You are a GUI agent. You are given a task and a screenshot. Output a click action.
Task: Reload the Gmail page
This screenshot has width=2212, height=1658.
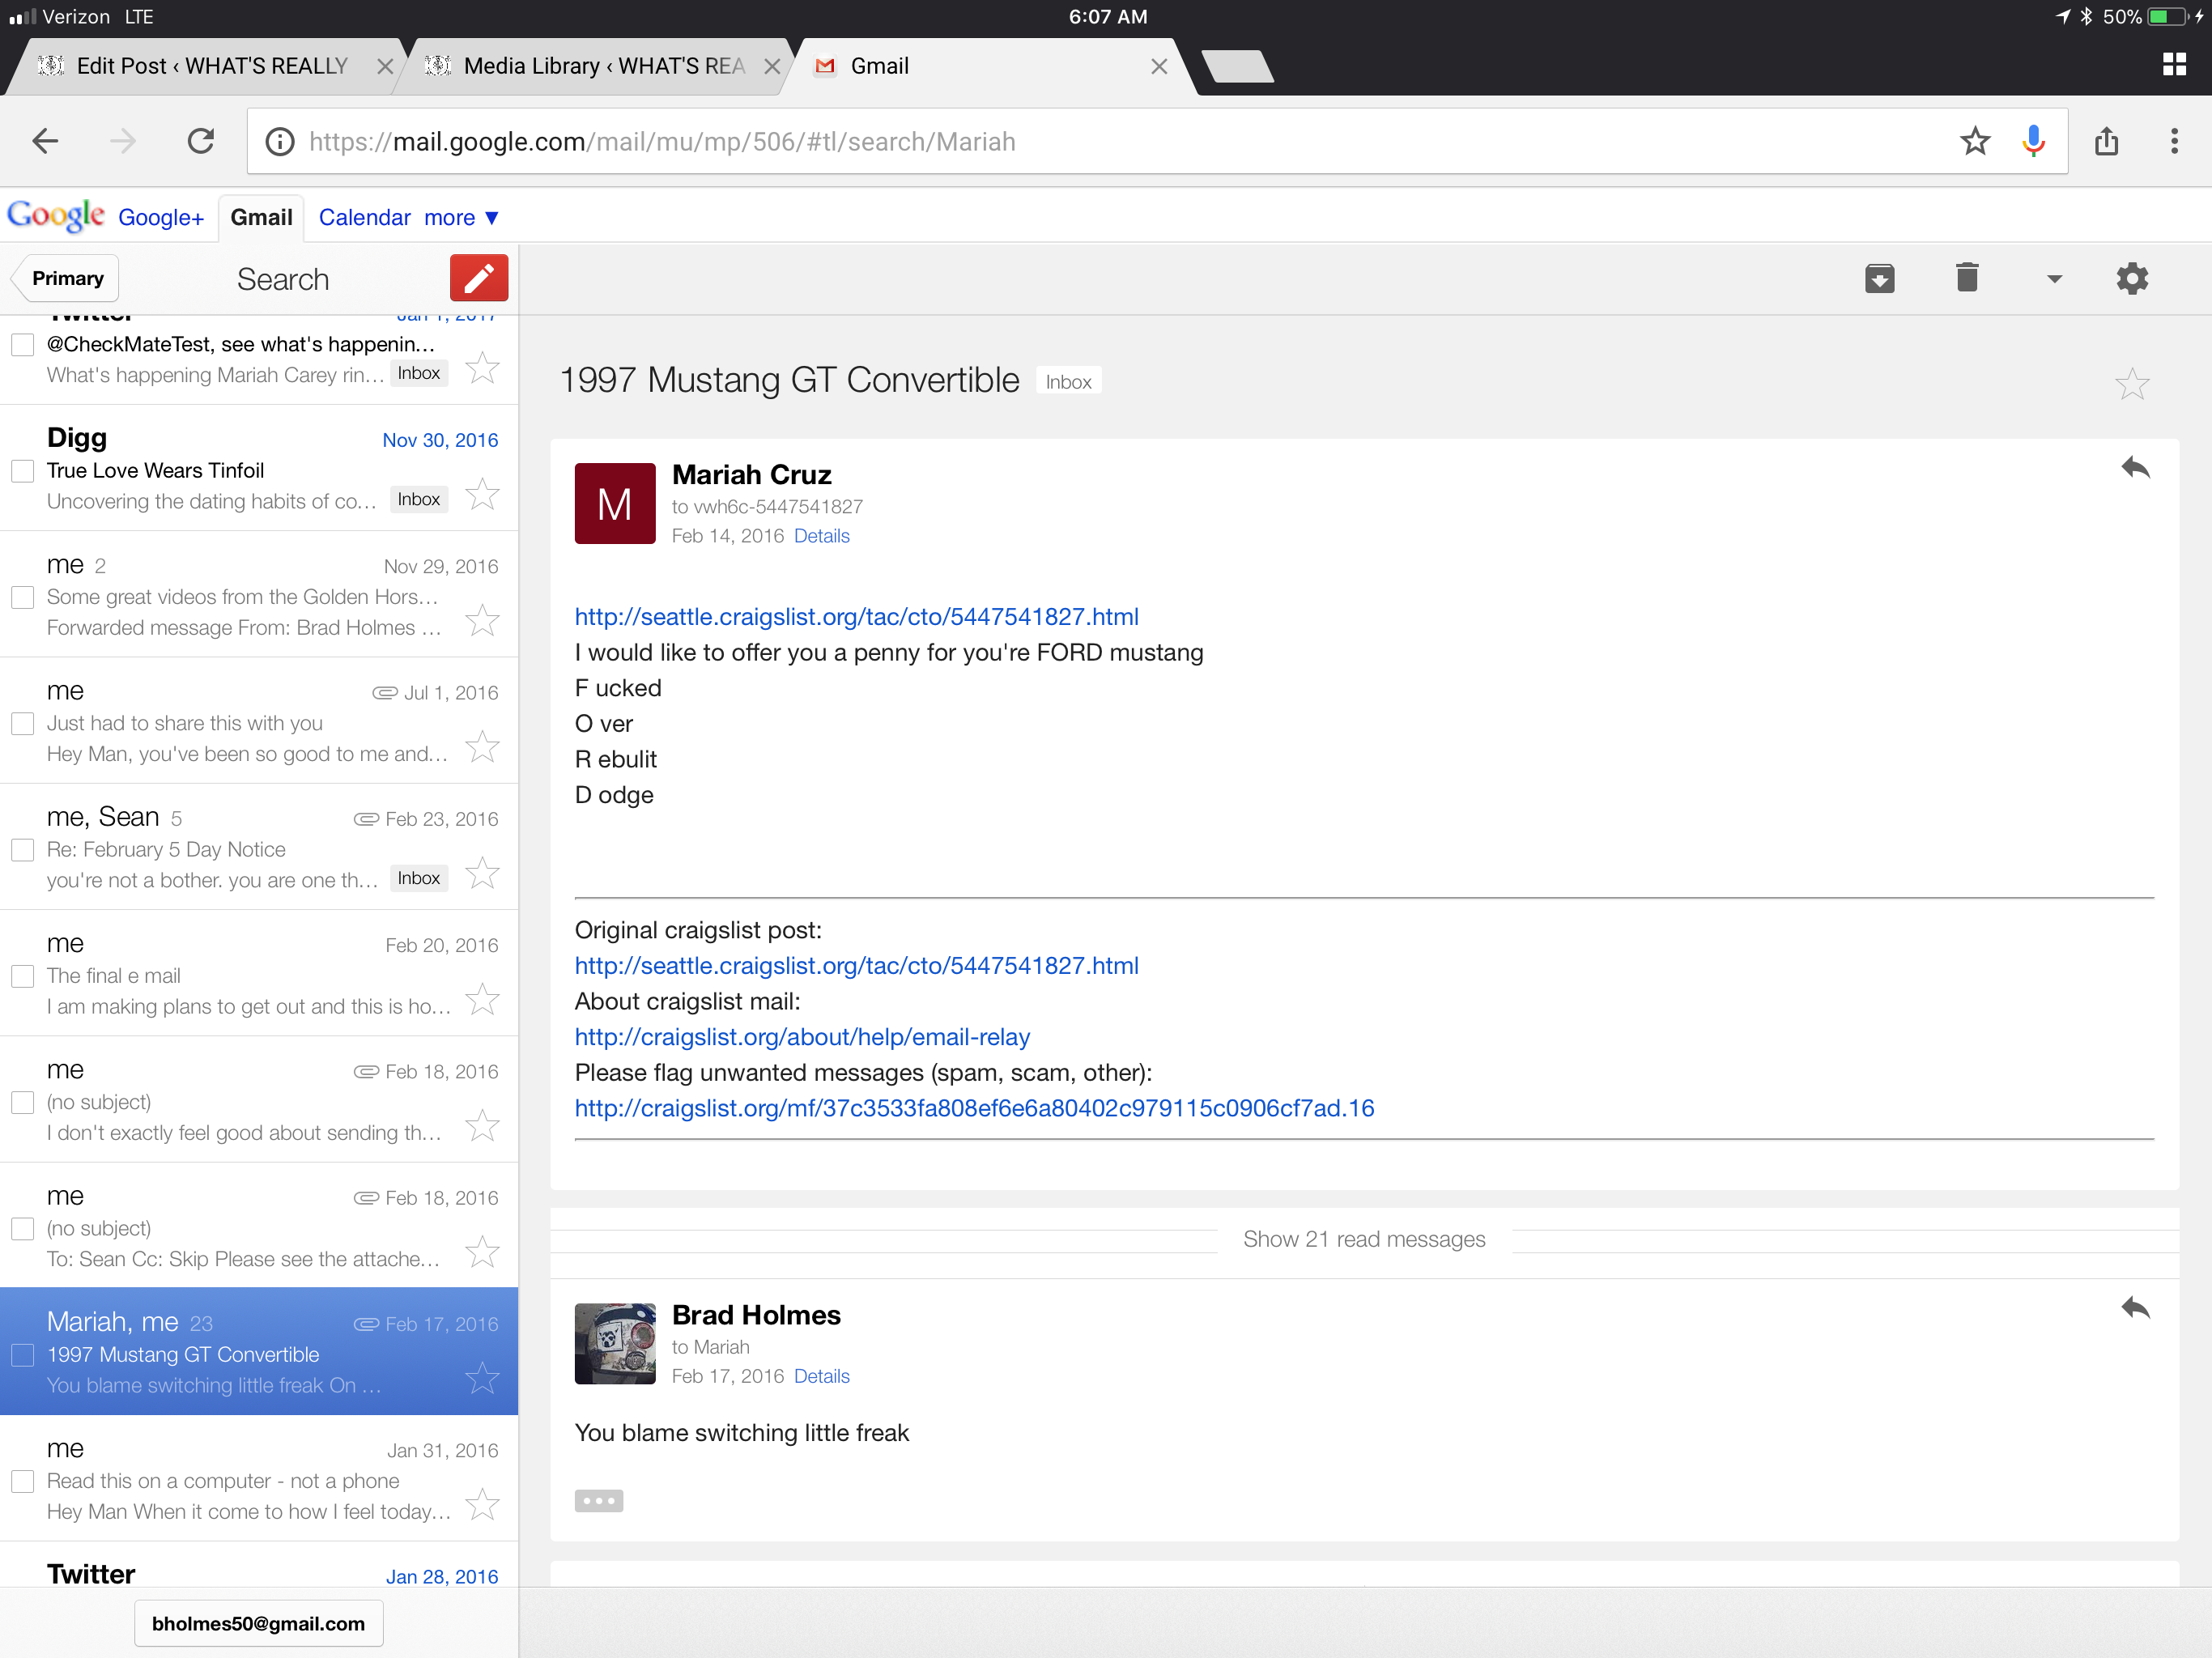click(201, 141)
